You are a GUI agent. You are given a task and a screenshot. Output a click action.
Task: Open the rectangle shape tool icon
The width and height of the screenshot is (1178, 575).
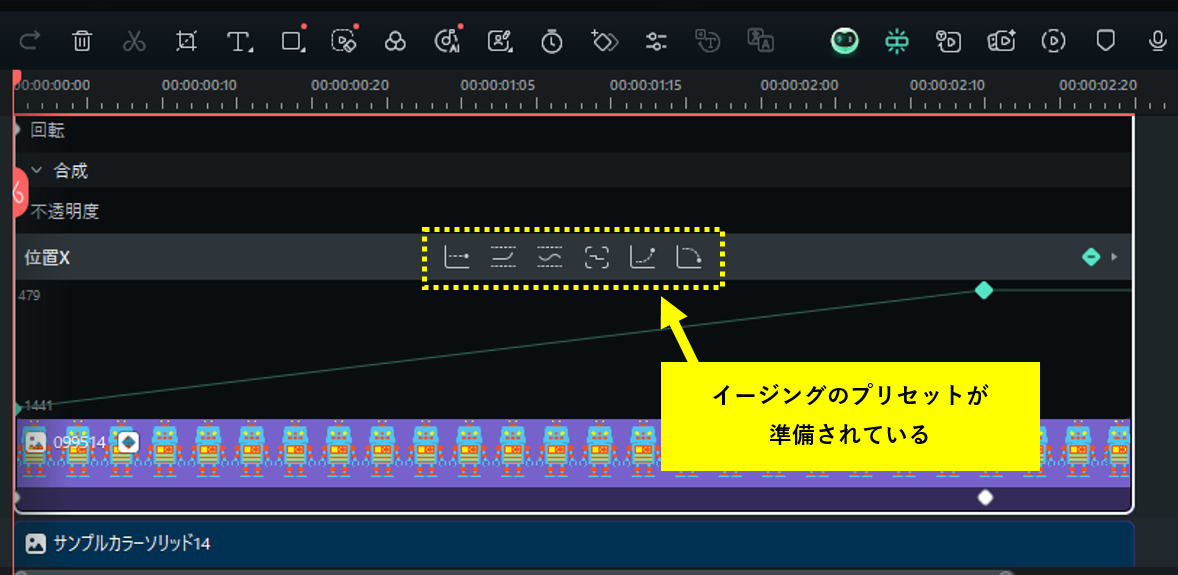click(x=292, y=40)
